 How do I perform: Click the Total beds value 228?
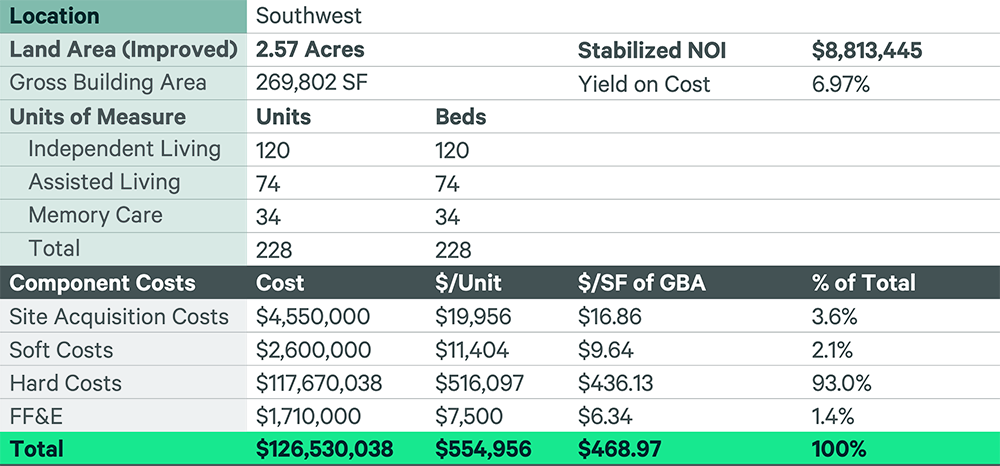click(x=453, y=250)
